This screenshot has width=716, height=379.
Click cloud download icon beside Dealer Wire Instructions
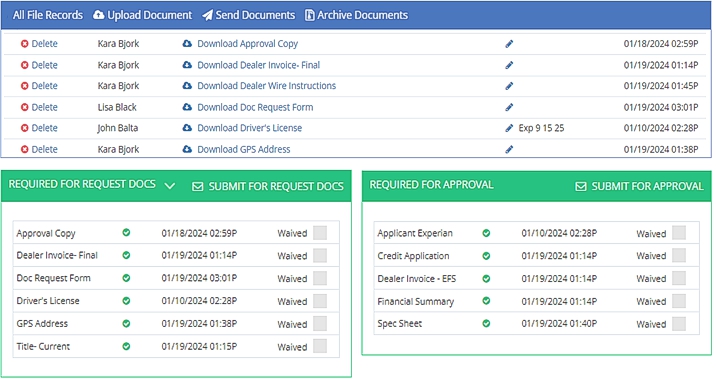click(x=187, y=86)
